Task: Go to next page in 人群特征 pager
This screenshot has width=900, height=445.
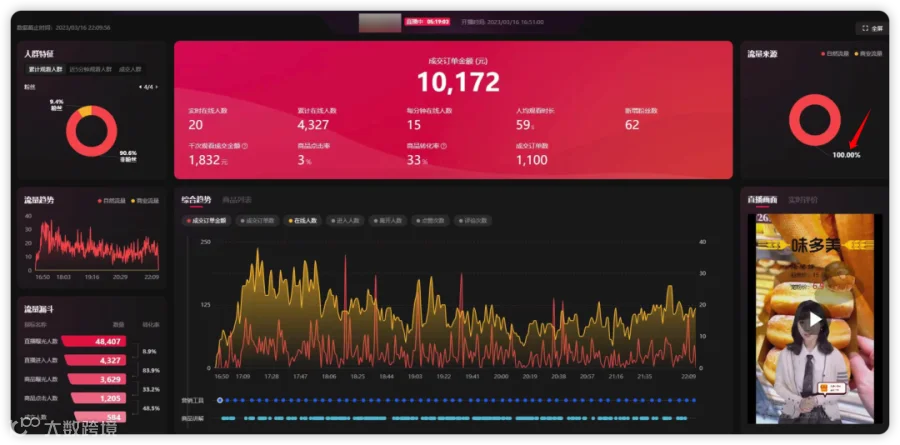Action: tap(157, 87)
